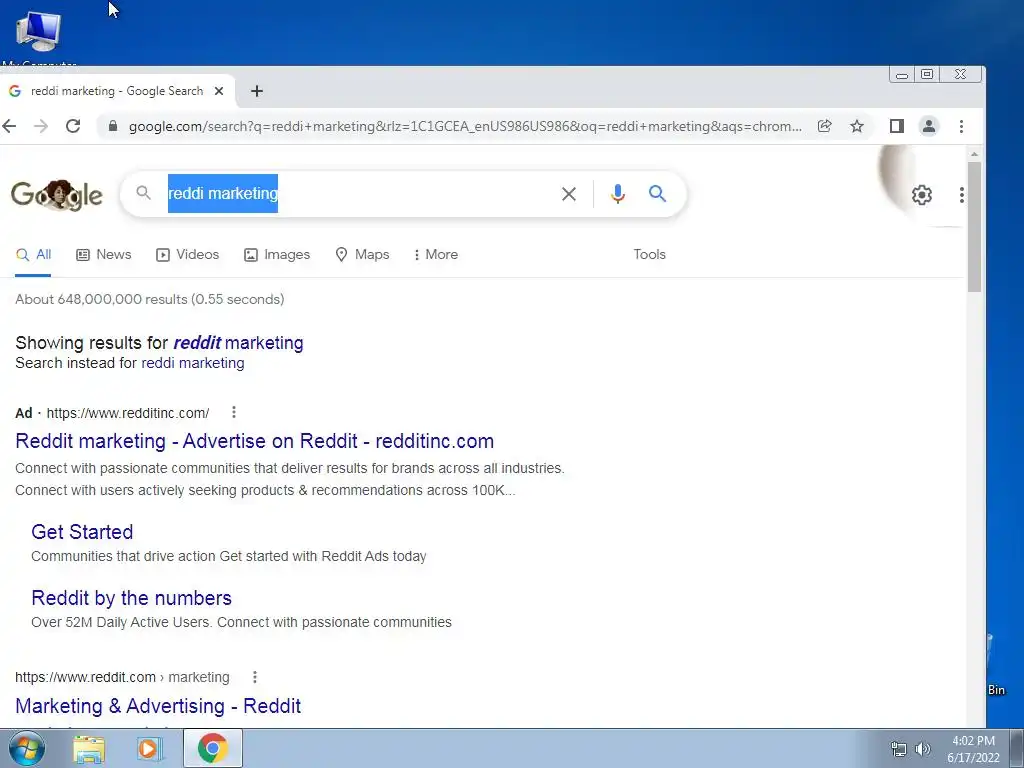Select the All results tab
The image size is (1024, 768).
coord(33,255)
